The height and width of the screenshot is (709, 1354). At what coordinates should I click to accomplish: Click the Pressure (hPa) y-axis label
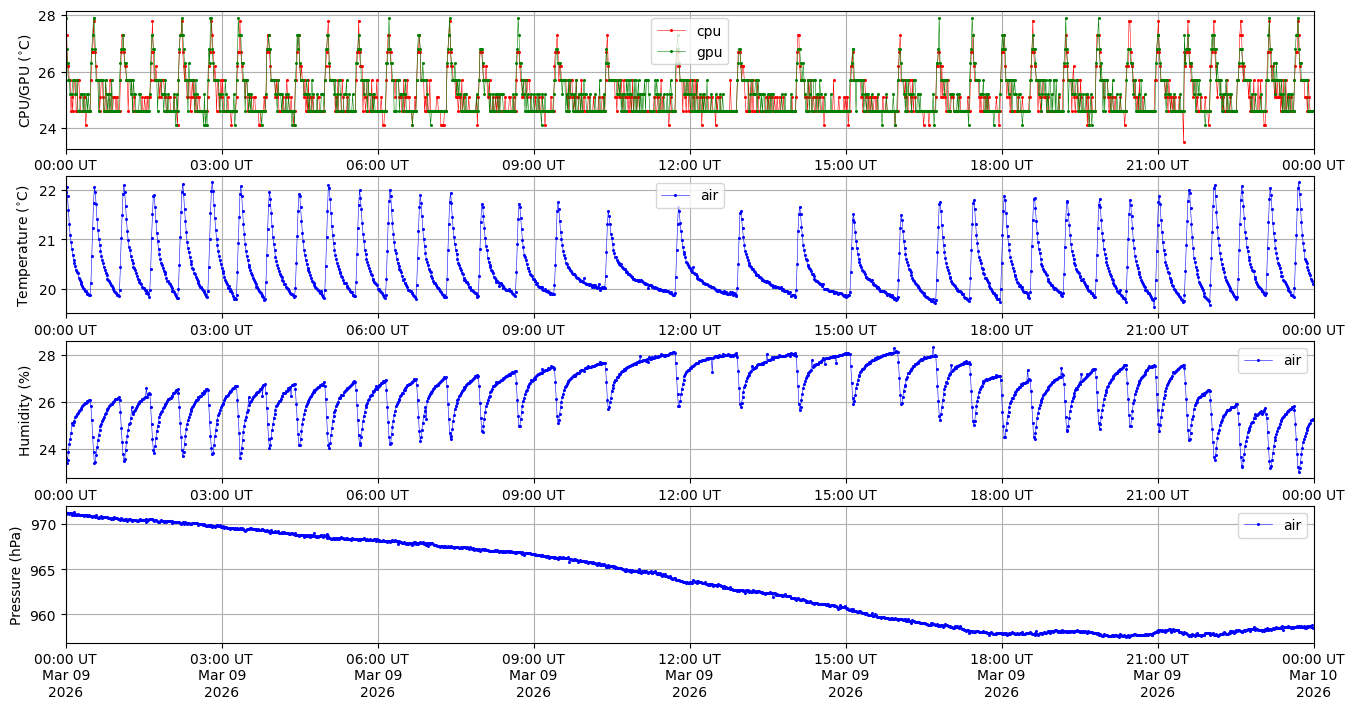pos(16,574)
